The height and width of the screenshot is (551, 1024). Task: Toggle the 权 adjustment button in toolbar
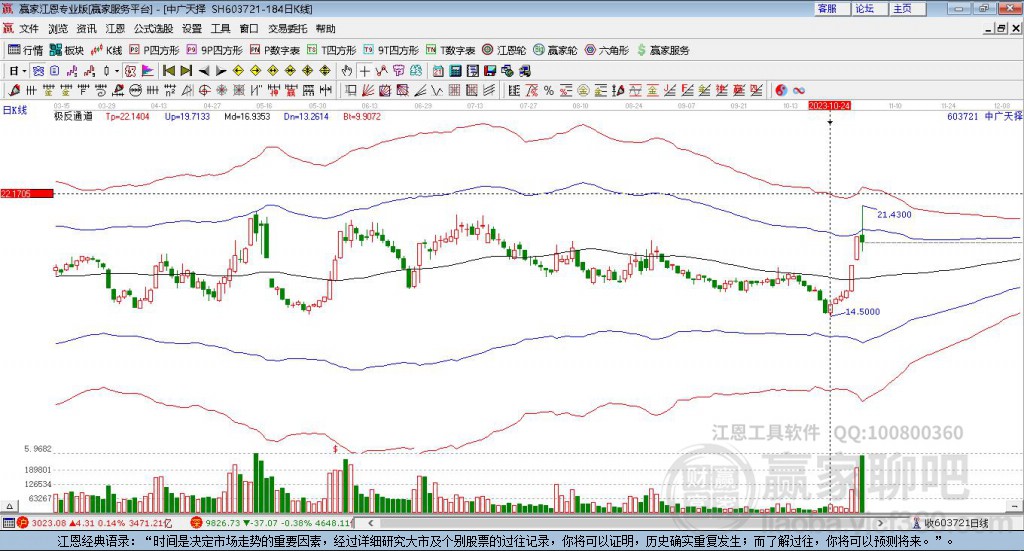click(x=131, y=71)
